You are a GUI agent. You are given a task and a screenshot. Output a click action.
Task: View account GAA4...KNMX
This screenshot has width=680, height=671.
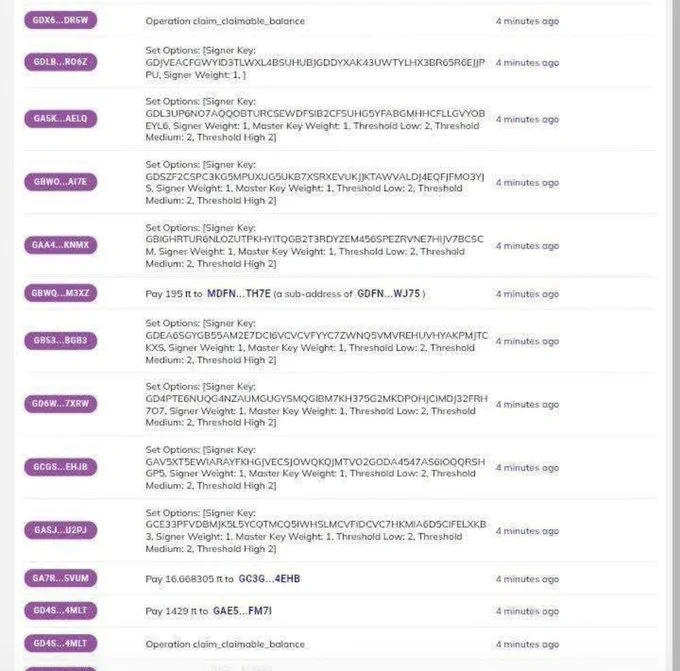60,245
